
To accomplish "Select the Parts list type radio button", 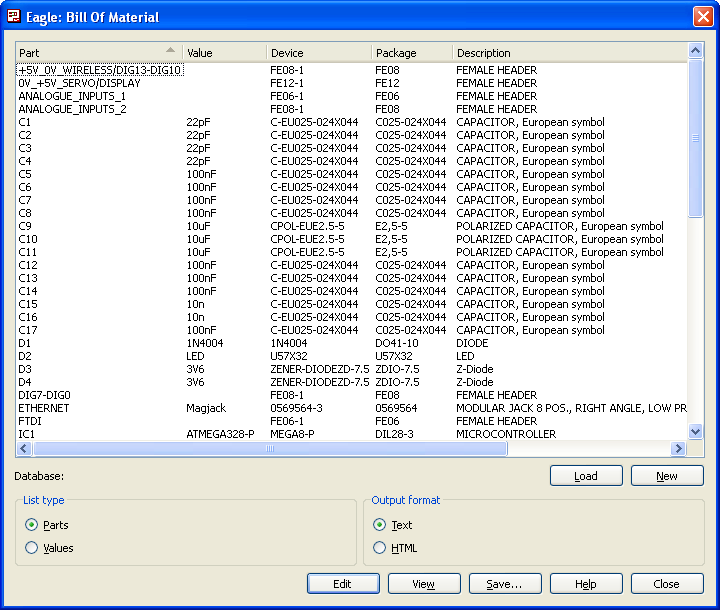I will pyautogui.click(x=32, y=525).
